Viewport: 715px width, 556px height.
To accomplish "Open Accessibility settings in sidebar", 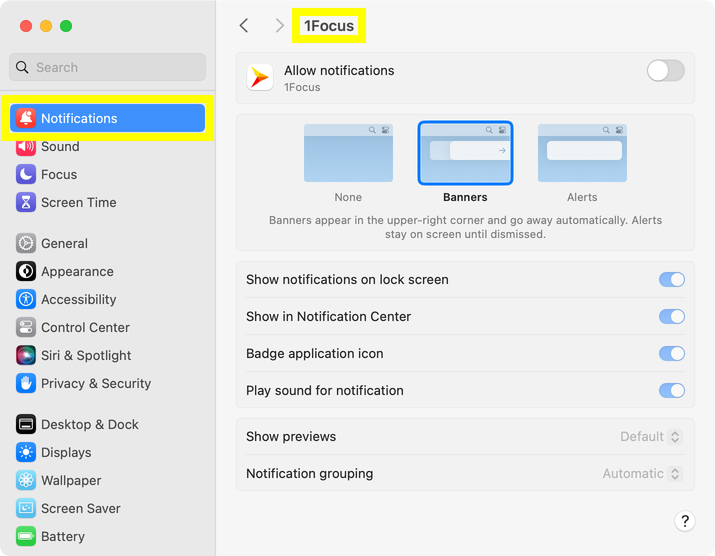I will tap(107, 299).
